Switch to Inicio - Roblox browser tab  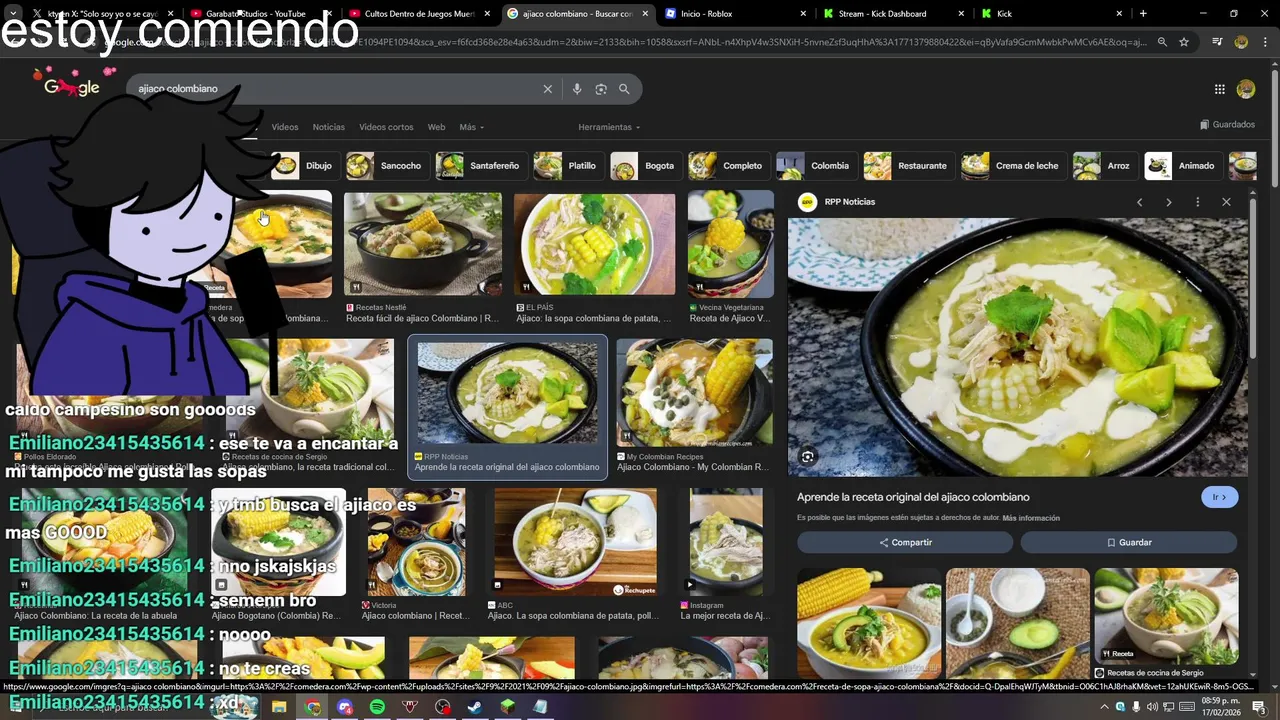pyautogui.click(x=736, y=13)
